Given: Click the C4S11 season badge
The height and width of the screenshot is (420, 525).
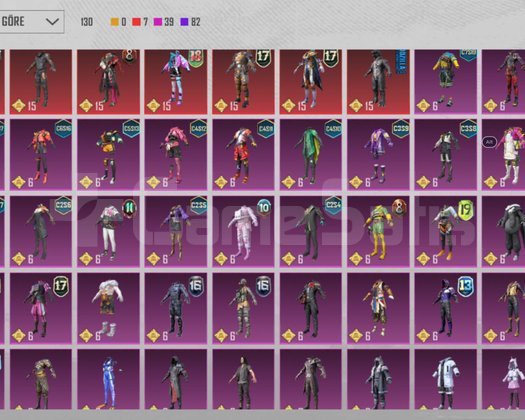Looking at the screenshot, I should pyautogui.click(x=266, y=129).
